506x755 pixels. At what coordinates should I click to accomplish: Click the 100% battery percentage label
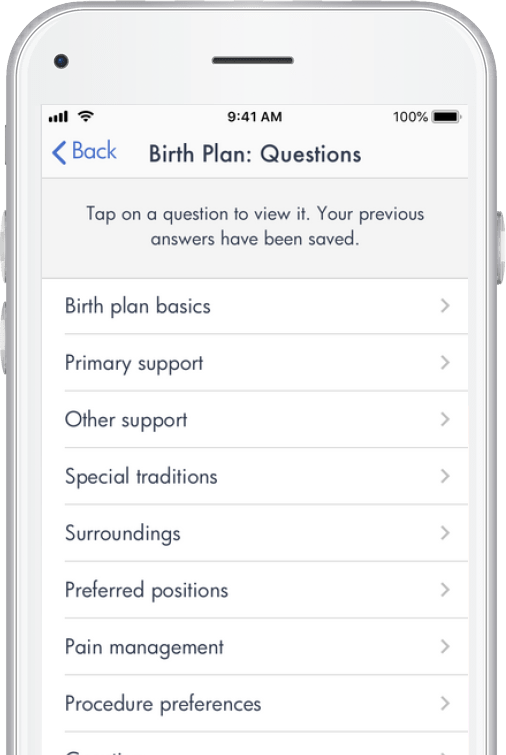pos(410,117)
